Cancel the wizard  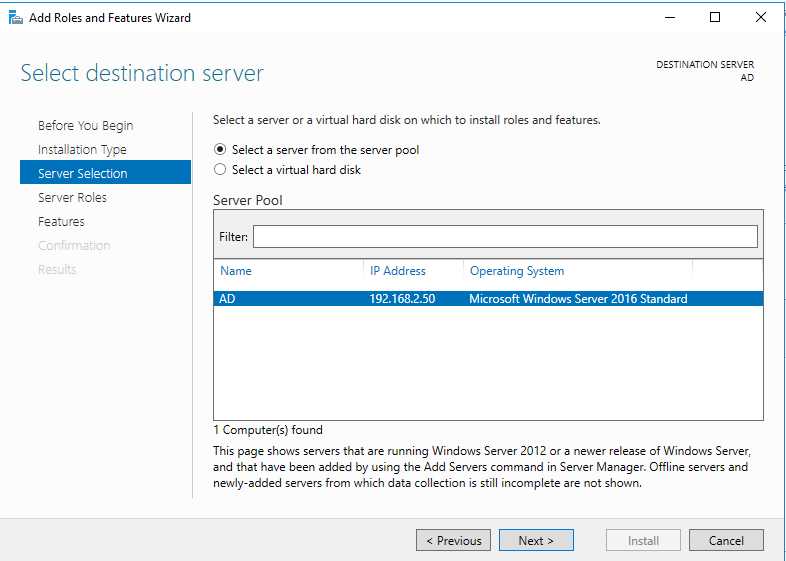tap(726, 540)
